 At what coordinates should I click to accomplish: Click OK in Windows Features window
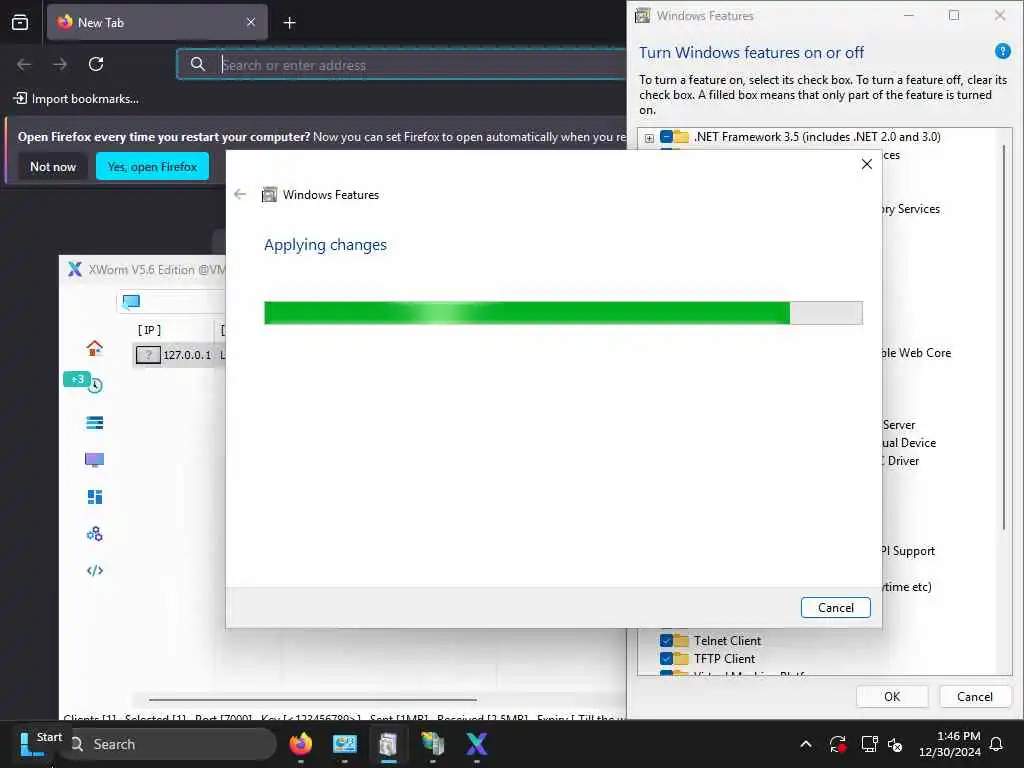click(891, 696)
